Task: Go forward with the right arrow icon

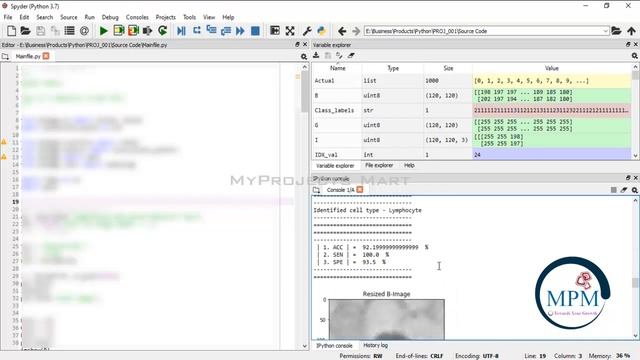Action: point(356,31)
